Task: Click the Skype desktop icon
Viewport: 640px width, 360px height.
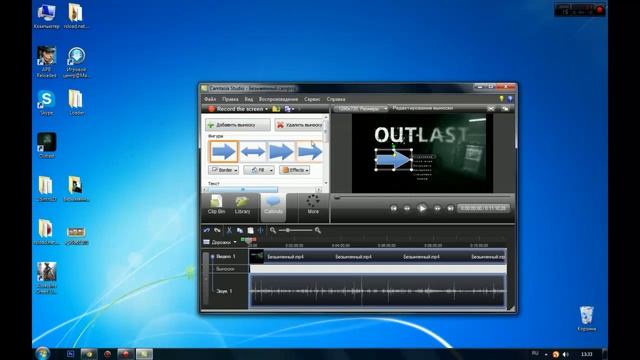Action: [47, 102]
